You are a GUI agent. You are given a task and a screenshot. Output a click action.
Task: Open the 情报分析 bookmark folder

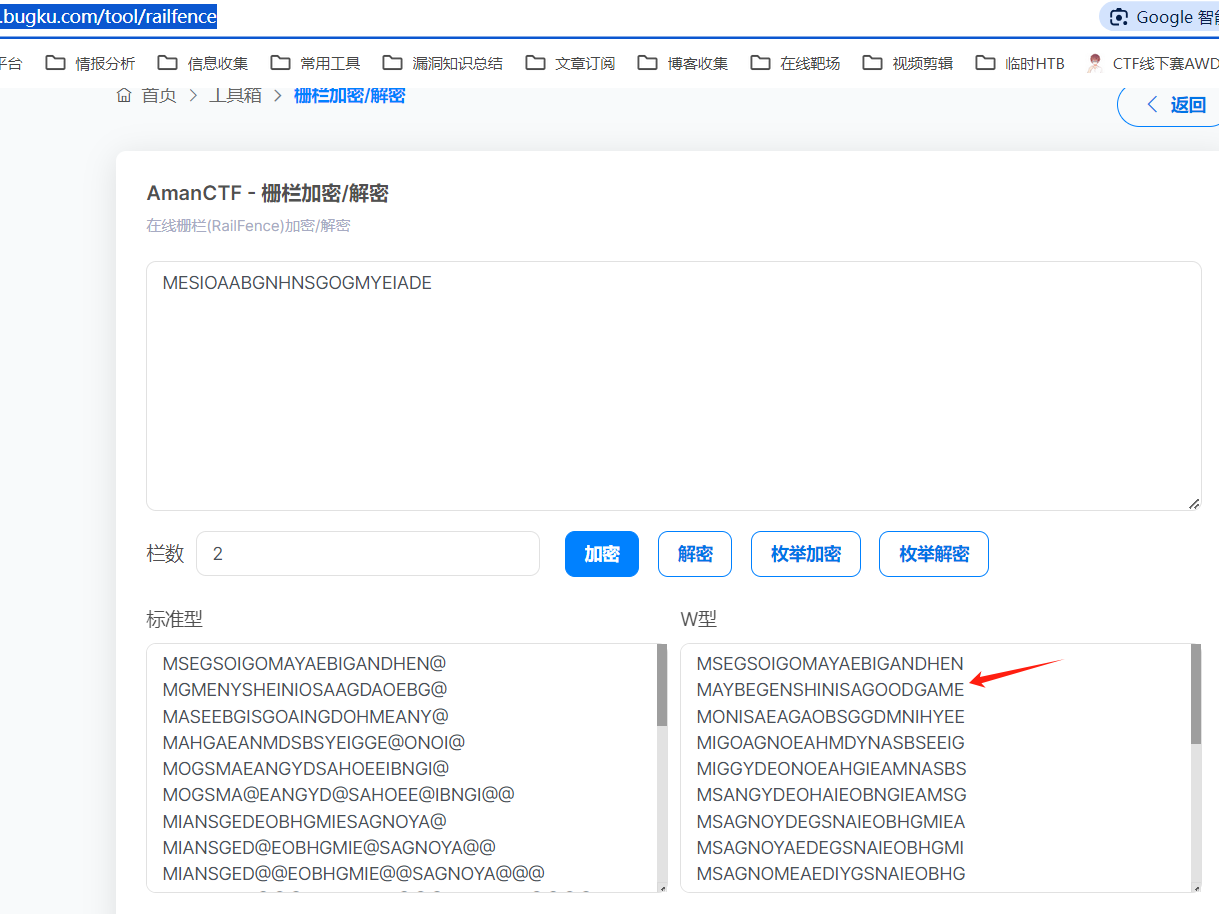click(92, 63)
